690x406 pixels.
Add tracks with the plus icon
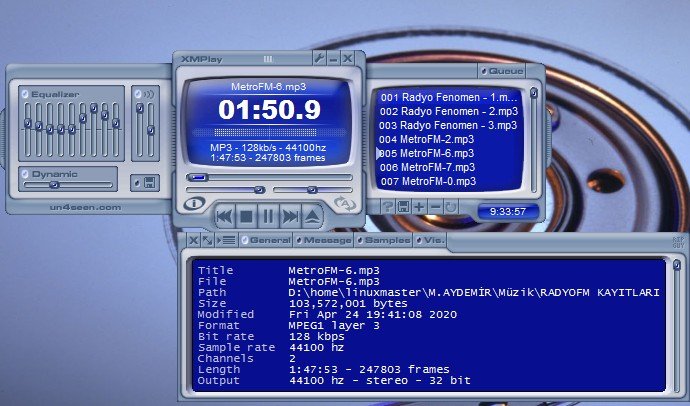pos(419,207)
